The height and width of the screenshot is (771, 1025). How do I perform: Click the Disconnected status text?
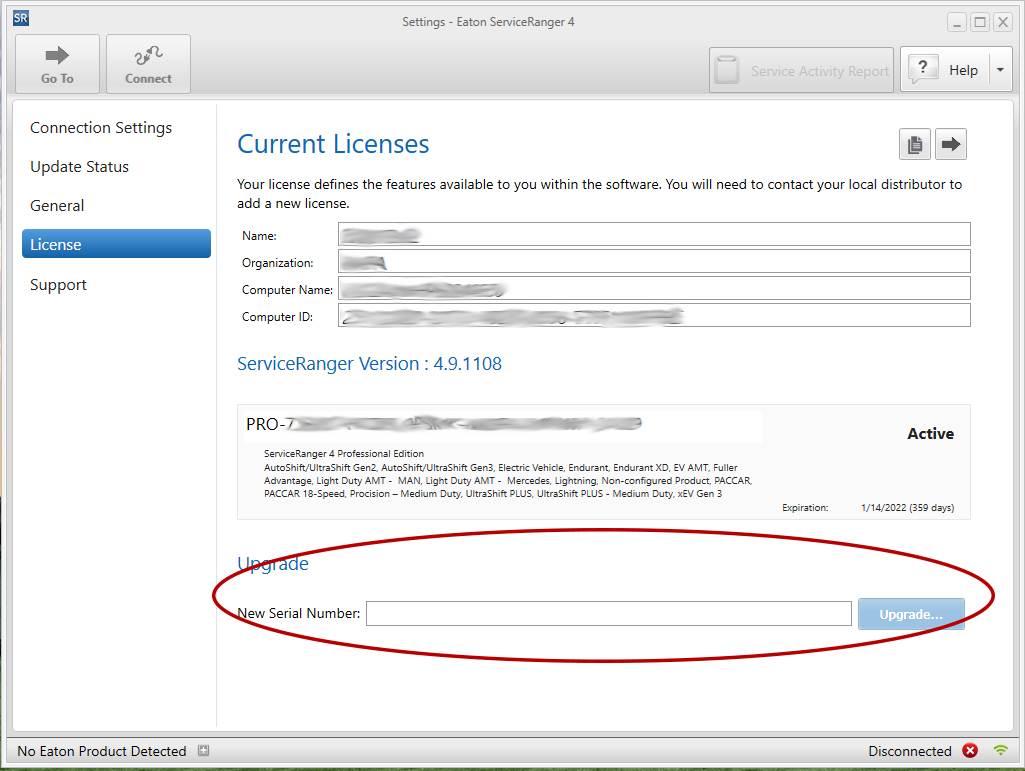(x=909, y=751)
